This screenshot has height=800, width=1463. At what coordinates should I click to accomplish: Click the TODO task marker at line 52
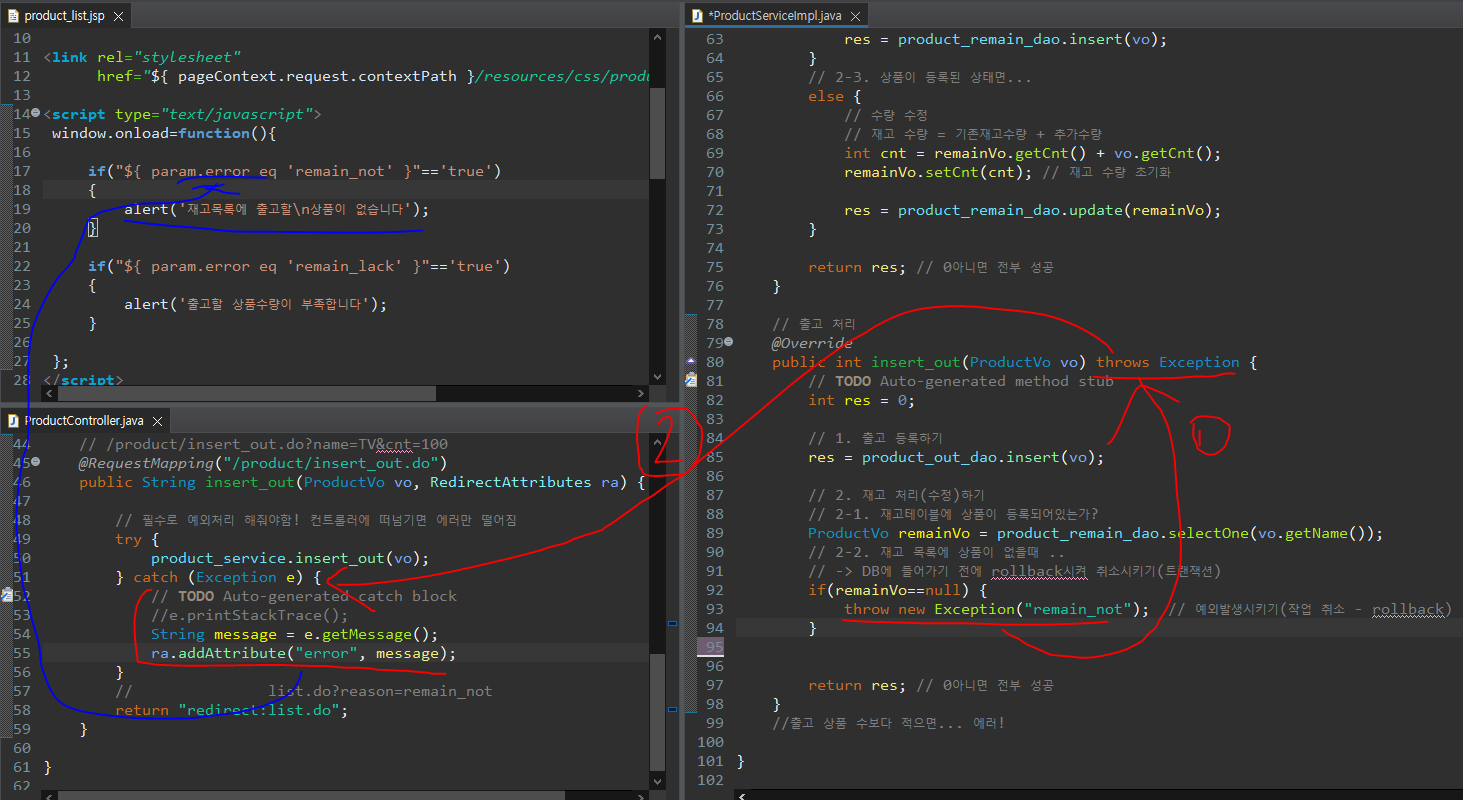coord(6,596)
